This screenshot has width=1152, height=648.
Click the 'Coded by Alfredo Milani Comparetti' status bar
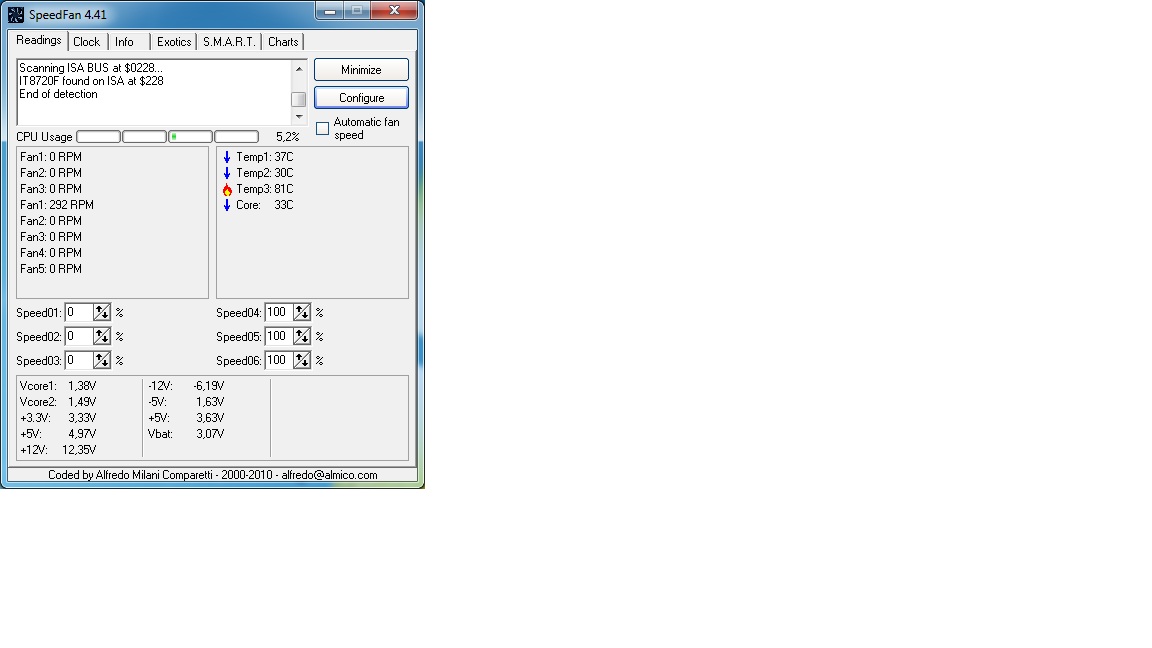[212, 475]
